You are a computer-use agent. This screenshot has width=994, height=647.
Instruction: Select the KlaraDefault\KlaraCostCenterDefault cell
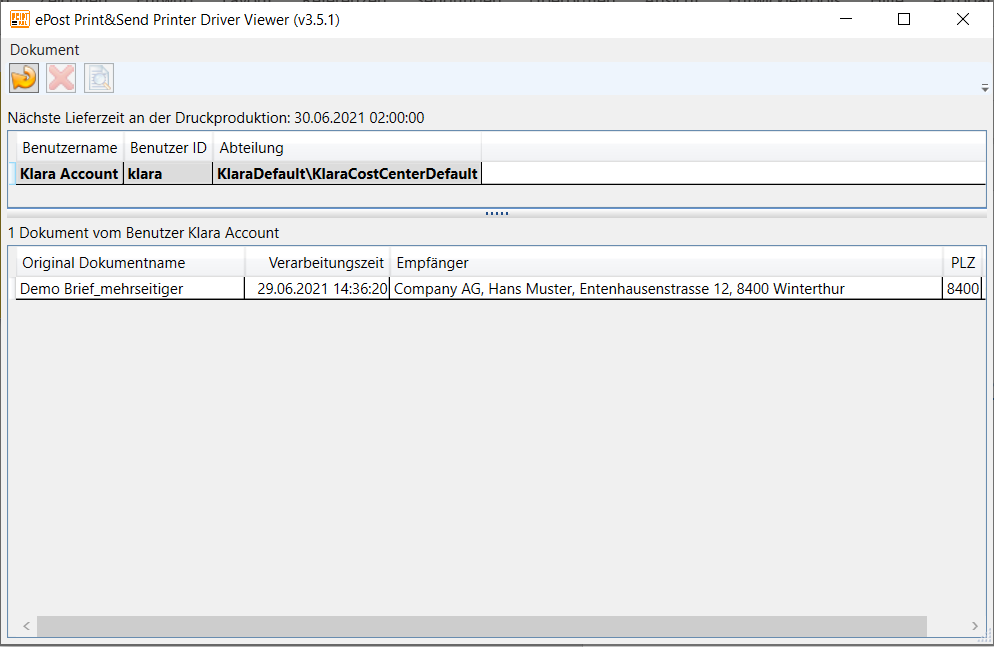tap(347, 173)
